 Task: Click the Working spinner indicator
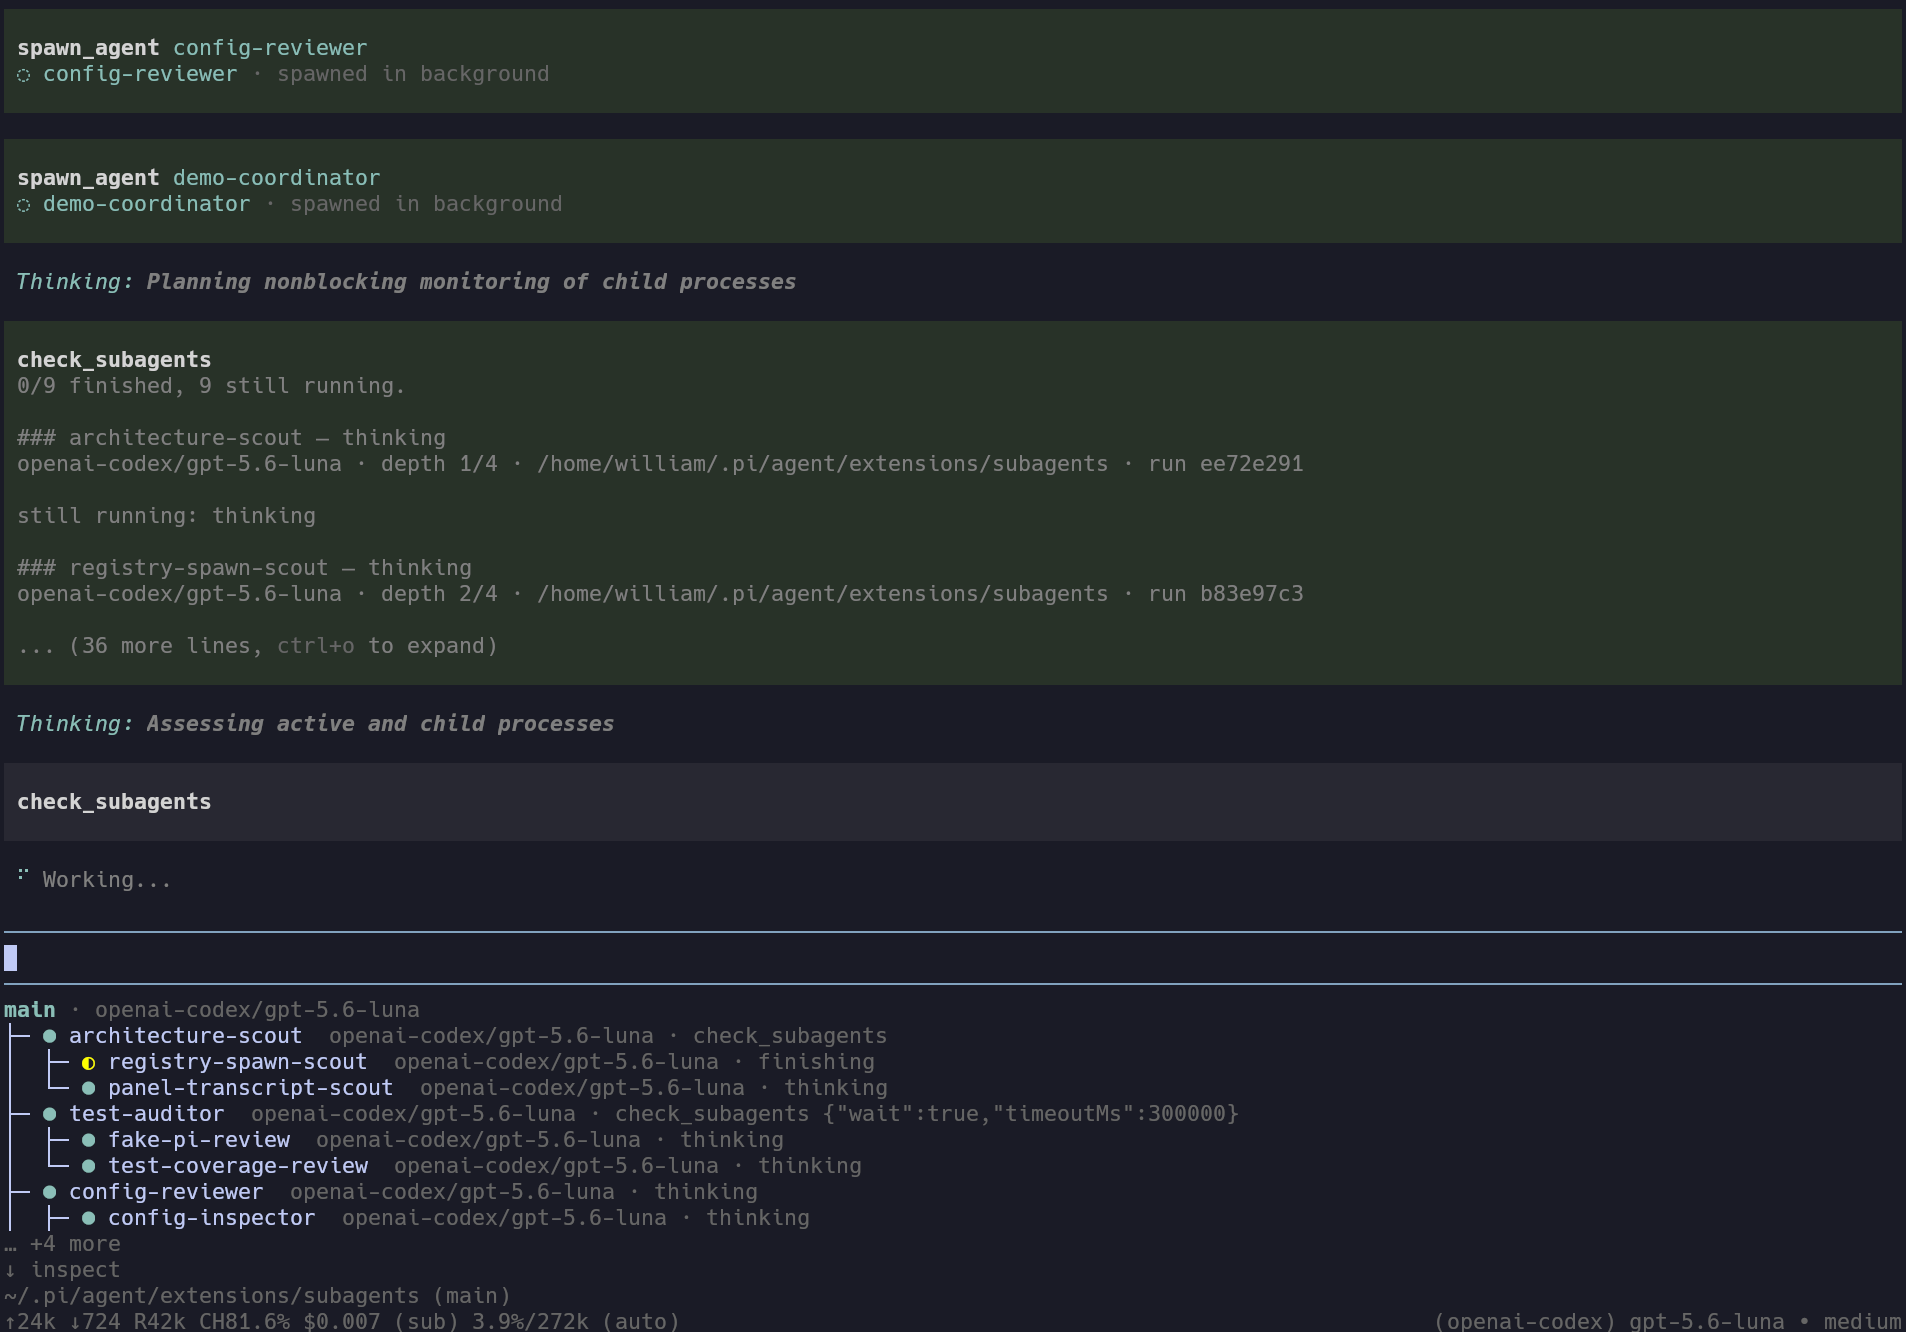(x=23, y=875)
